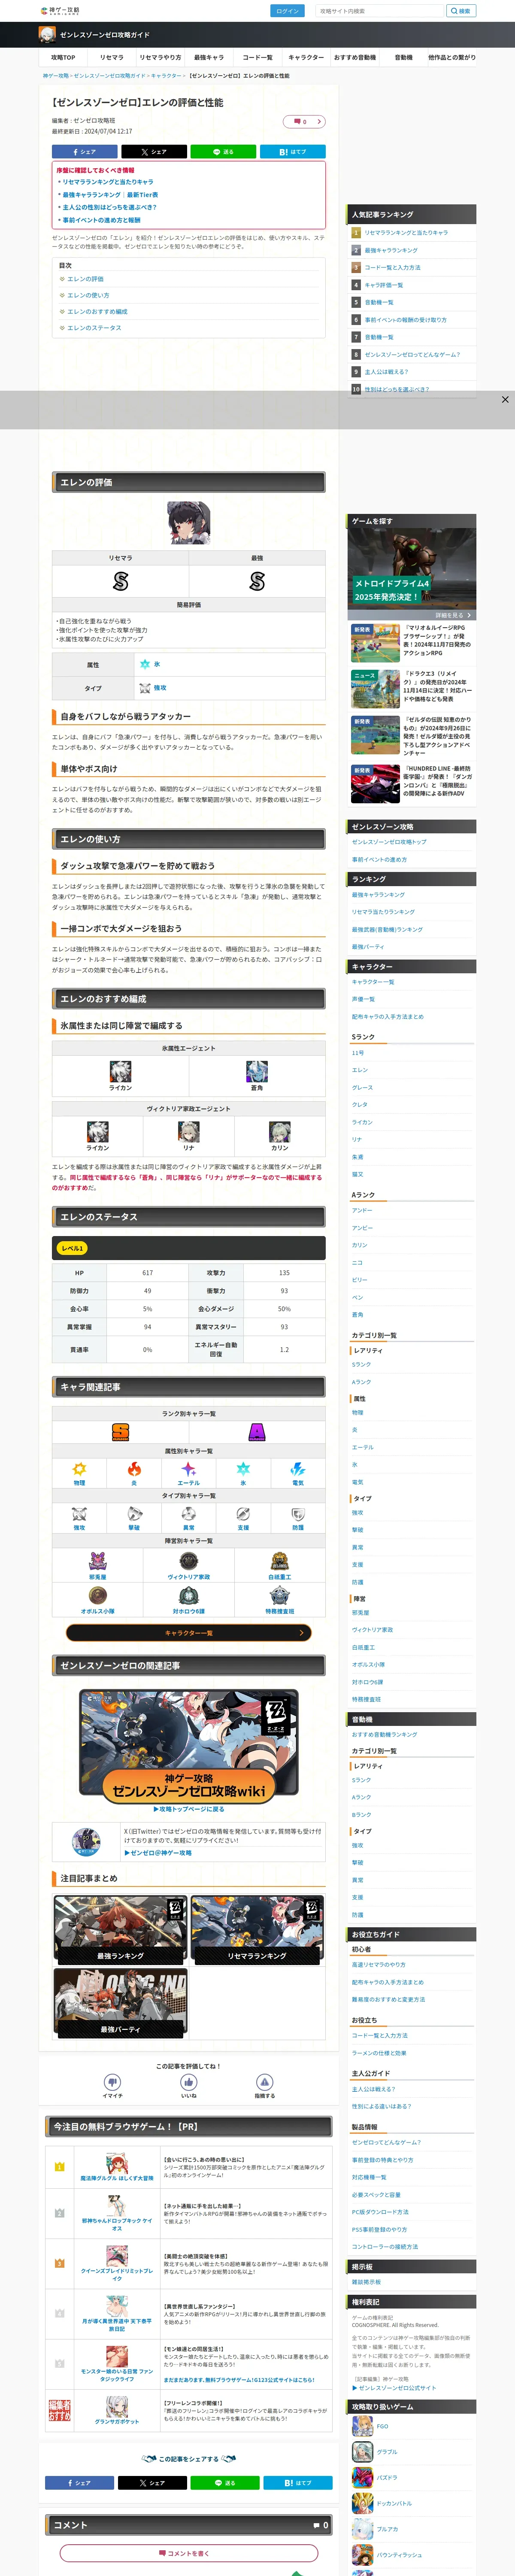Screen dimensions: 515x2576
Task: Click the 蒼角 agent portrait
Action: click(257, 1072)
